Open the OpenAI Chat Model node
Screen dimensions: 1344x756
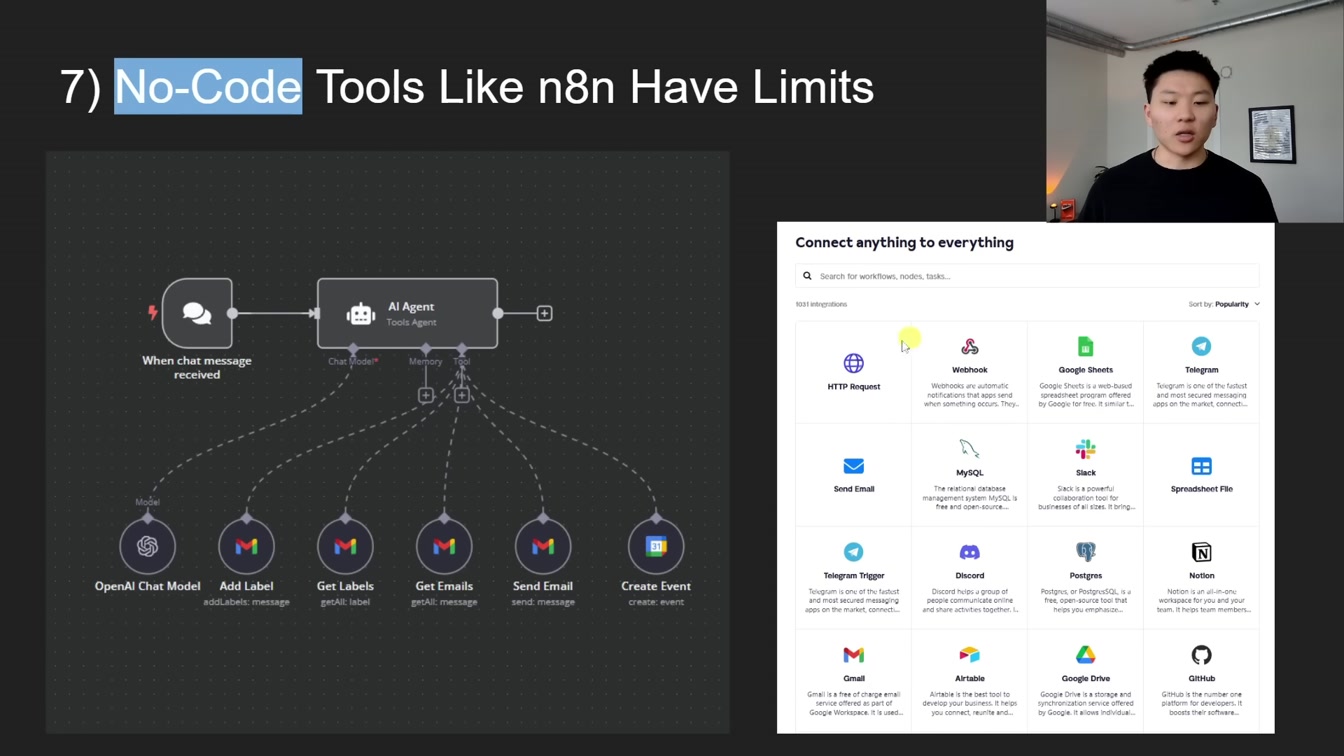(148, 546)
